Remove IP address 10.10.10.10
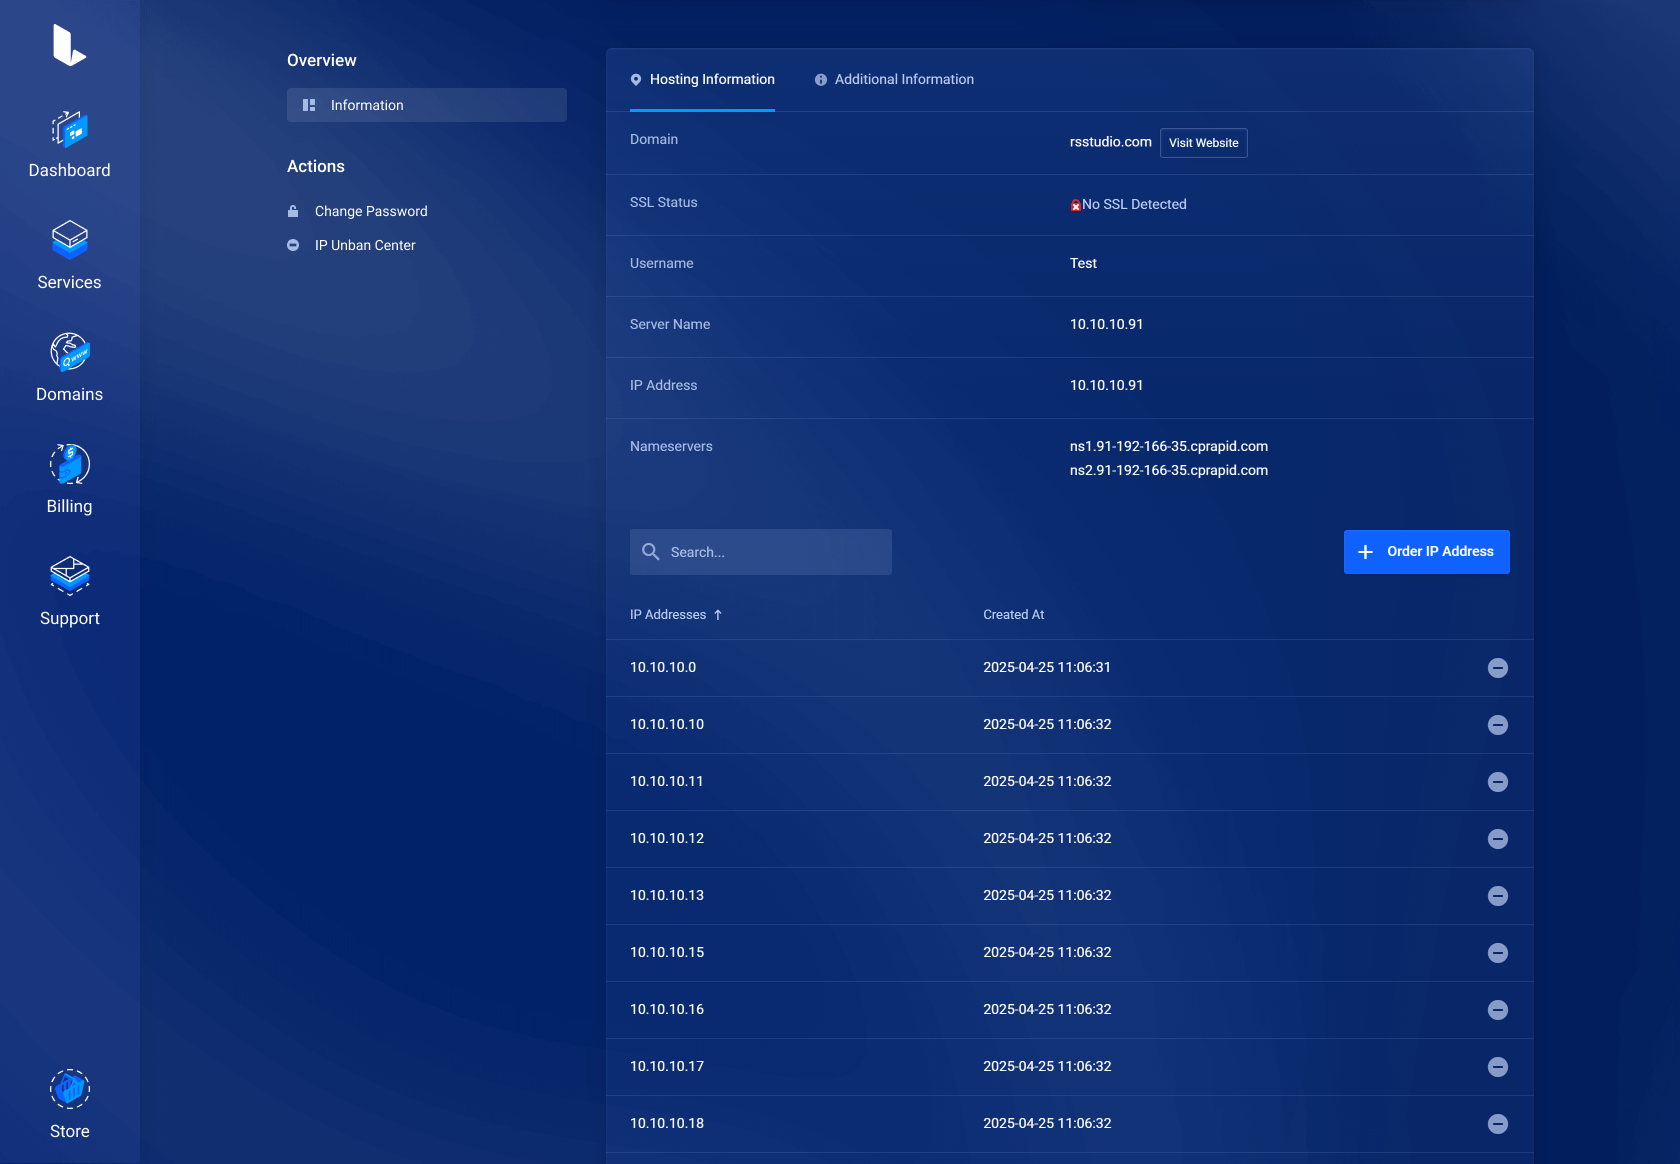Viewport: 1680px width, 1164px height. pyautogui.click(x=1498, y=725)
